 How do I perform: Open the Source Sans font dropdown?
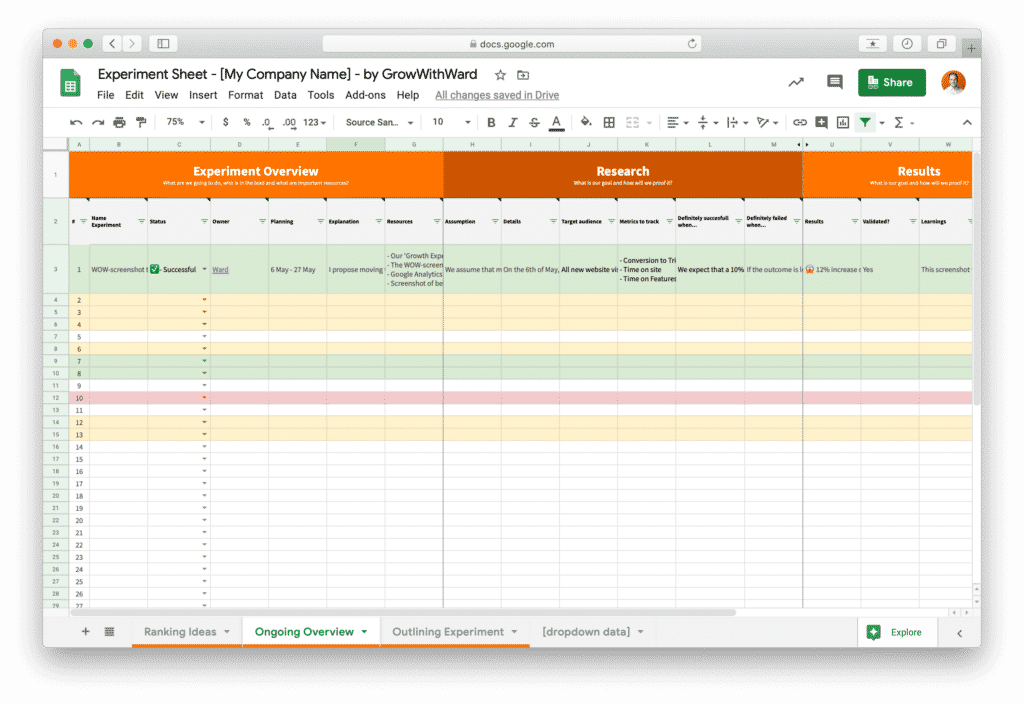pyautogui.click(x=379, y=122)
